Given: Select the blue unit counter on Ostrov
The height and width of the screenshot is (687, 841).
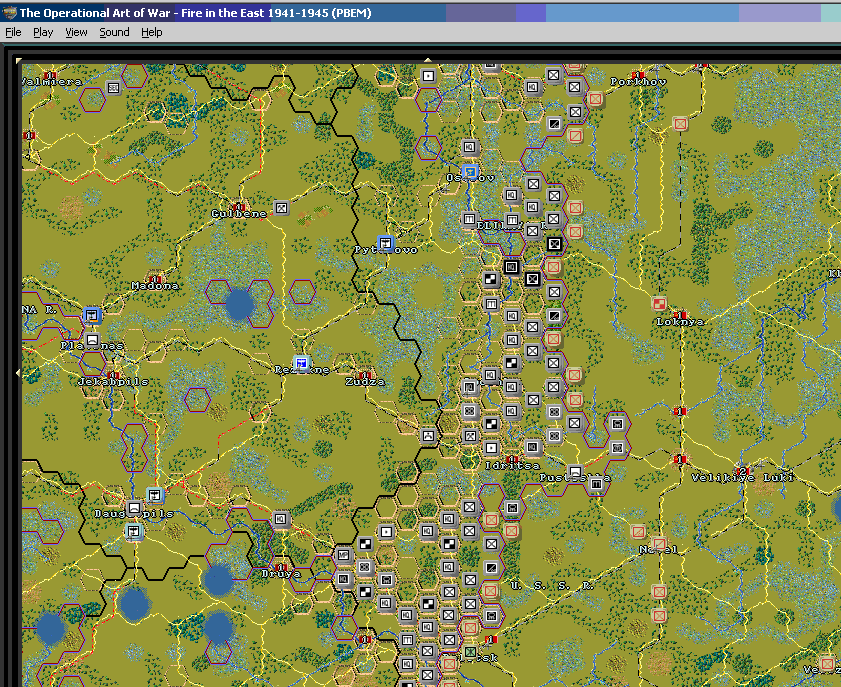Looking at the screenshot, I should [x=470, y=172].
